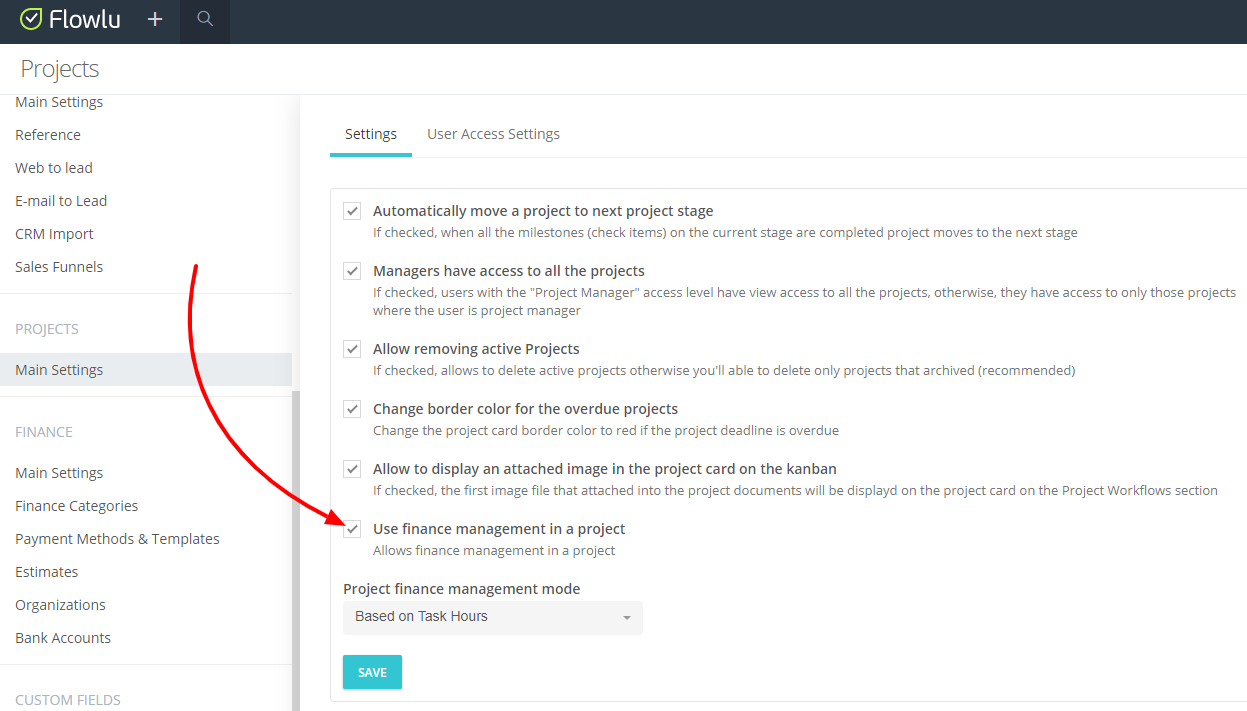Open Bank Accounts in the sidebar
The image size is (1247, 711).
point(63,638)
